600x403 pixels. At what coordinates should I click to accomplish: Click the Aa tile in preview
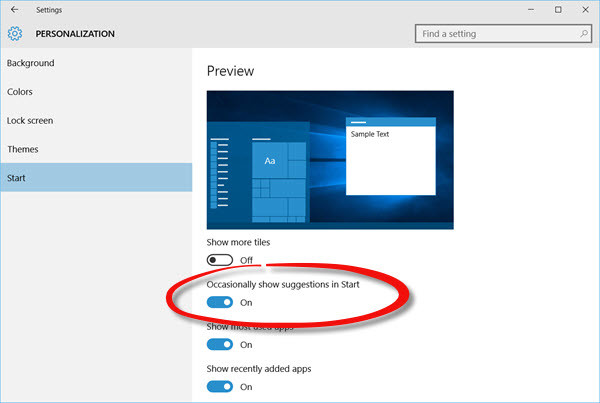(x=270, y=160)
